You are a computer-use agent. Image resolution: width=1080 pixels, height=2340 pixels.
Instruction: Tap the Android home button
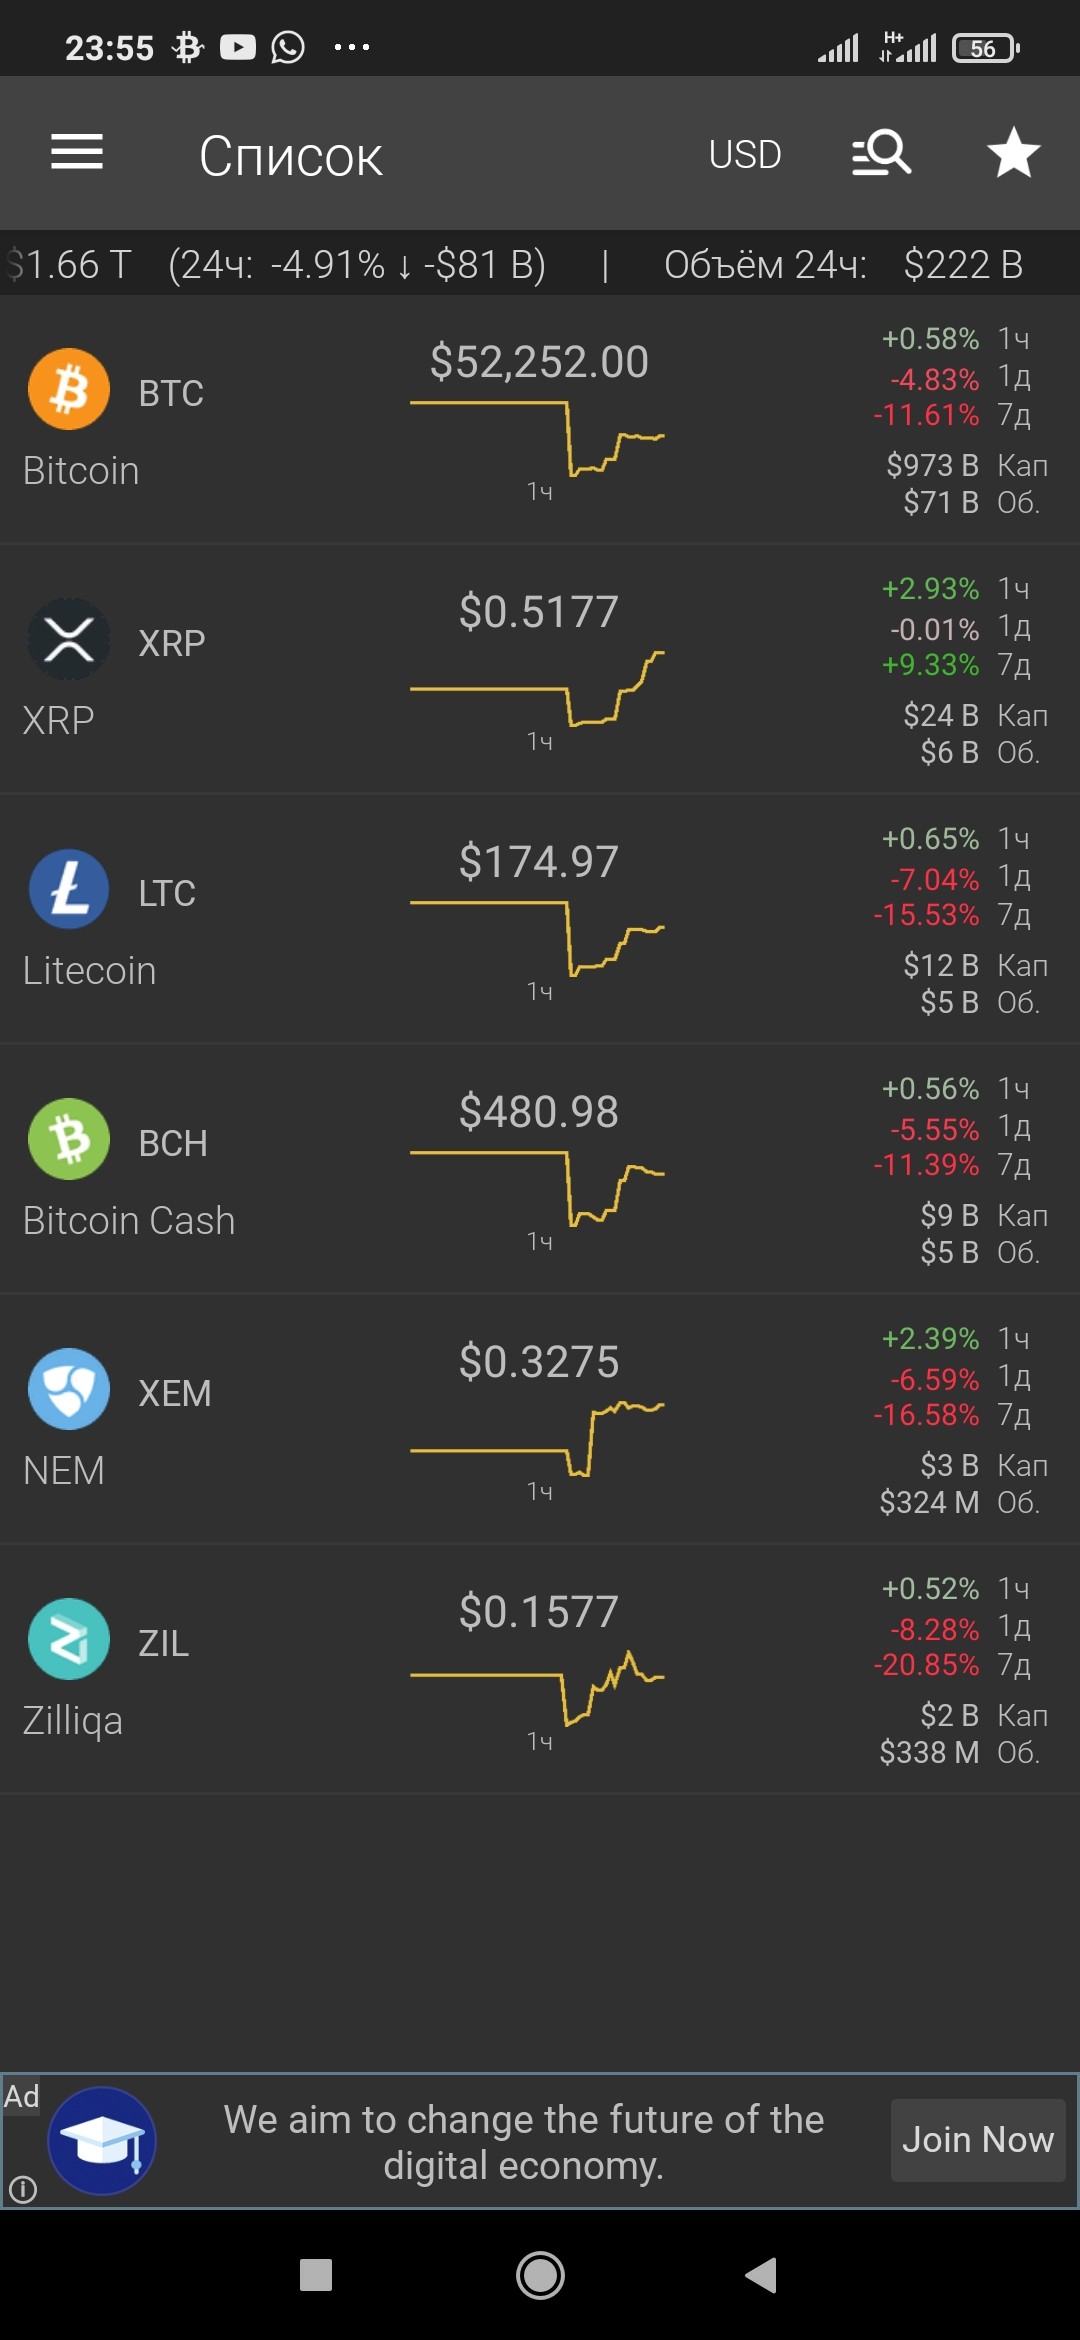(x=540, y=2275)
